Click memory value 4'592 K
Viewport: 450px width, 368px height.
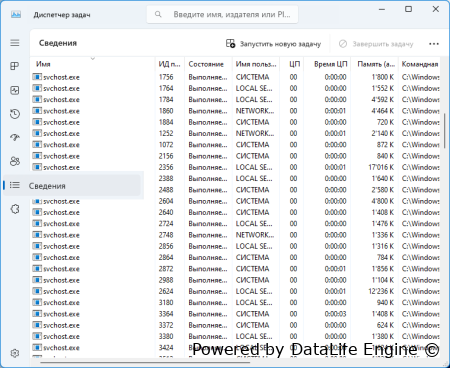click(383, 99)
